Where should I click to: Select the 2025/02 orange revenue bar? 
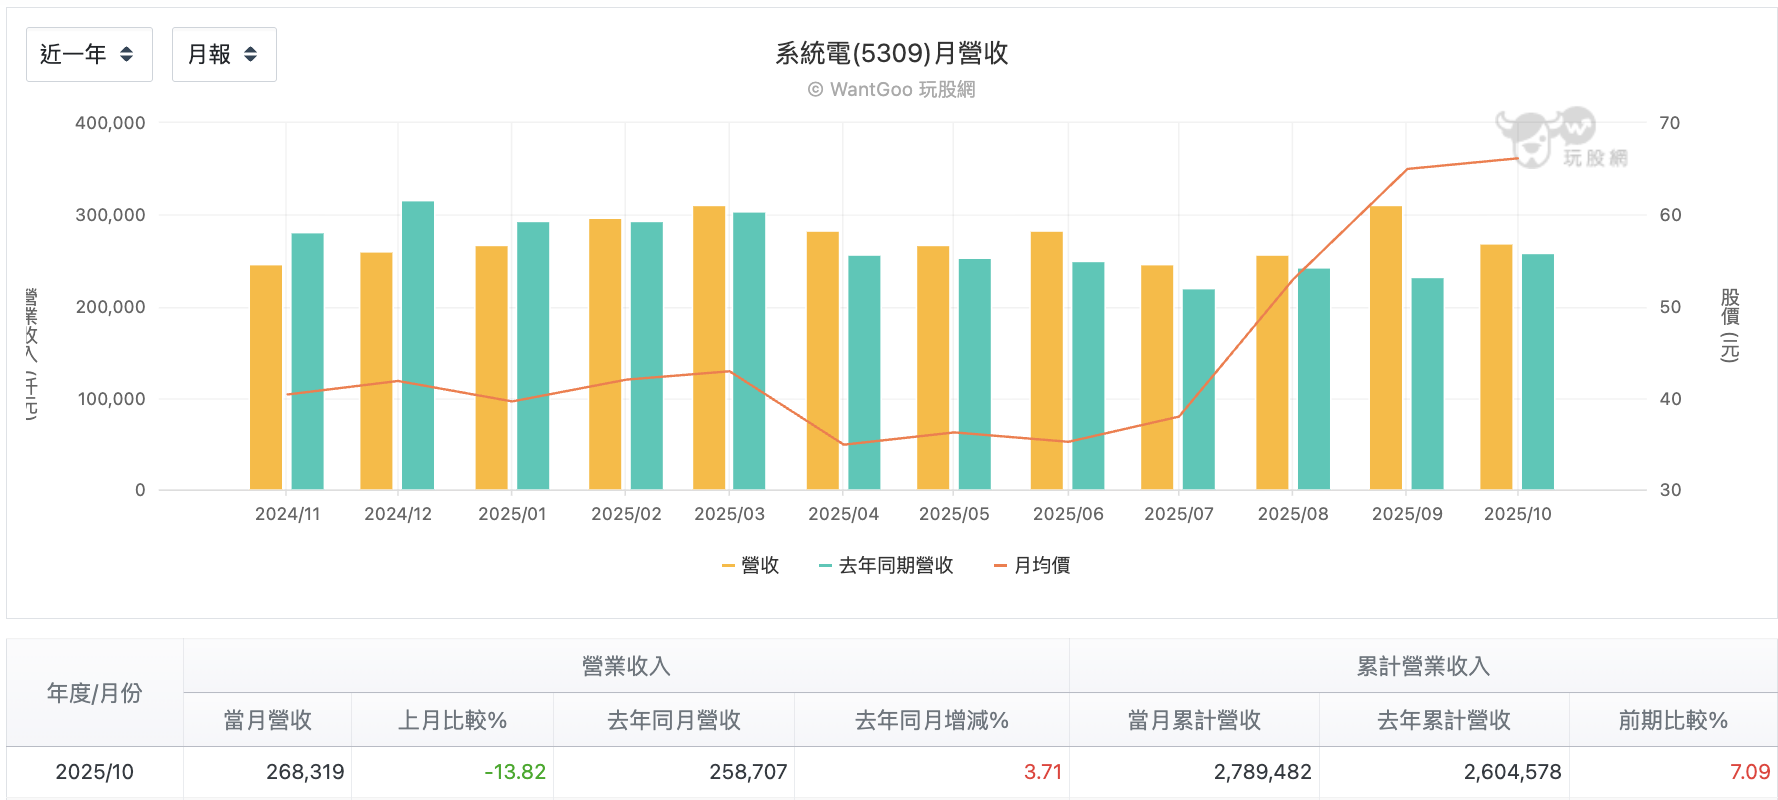pos(605,354)
